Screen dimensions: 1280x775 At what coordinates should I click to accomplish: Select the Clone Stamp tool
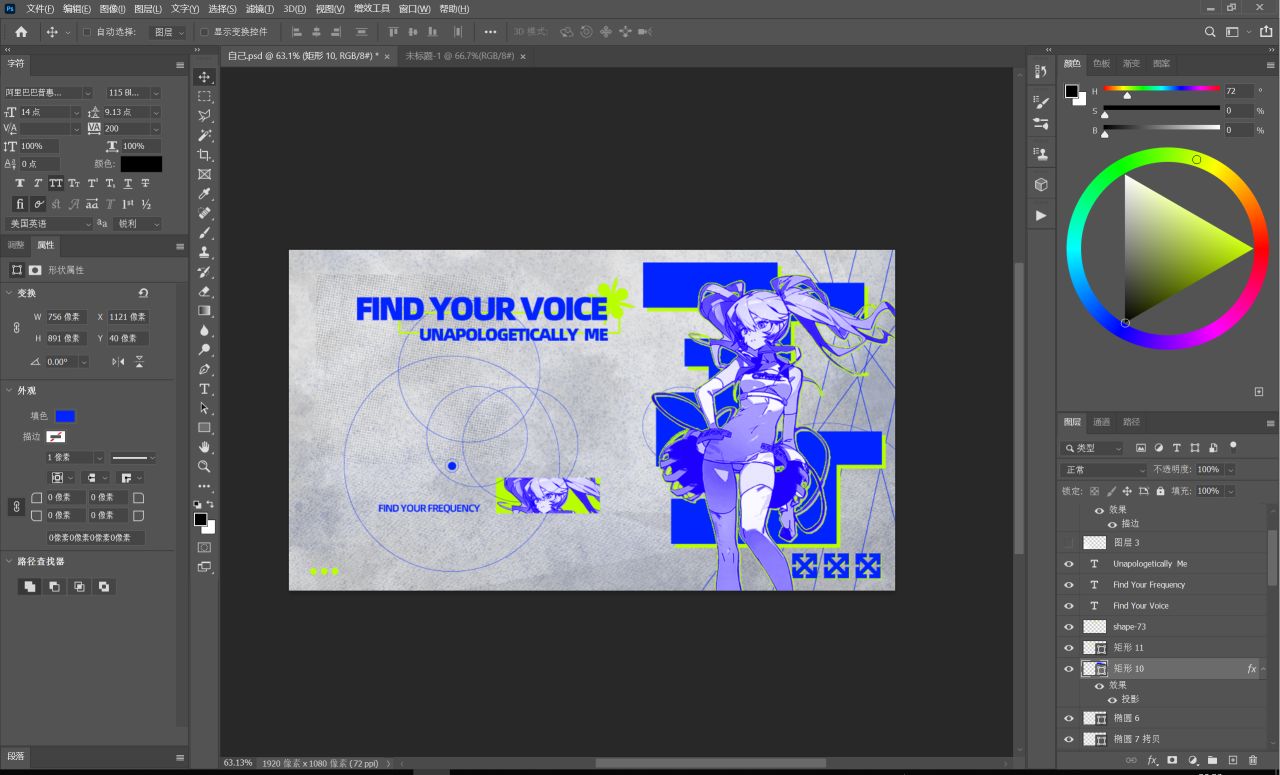(204, 252)
